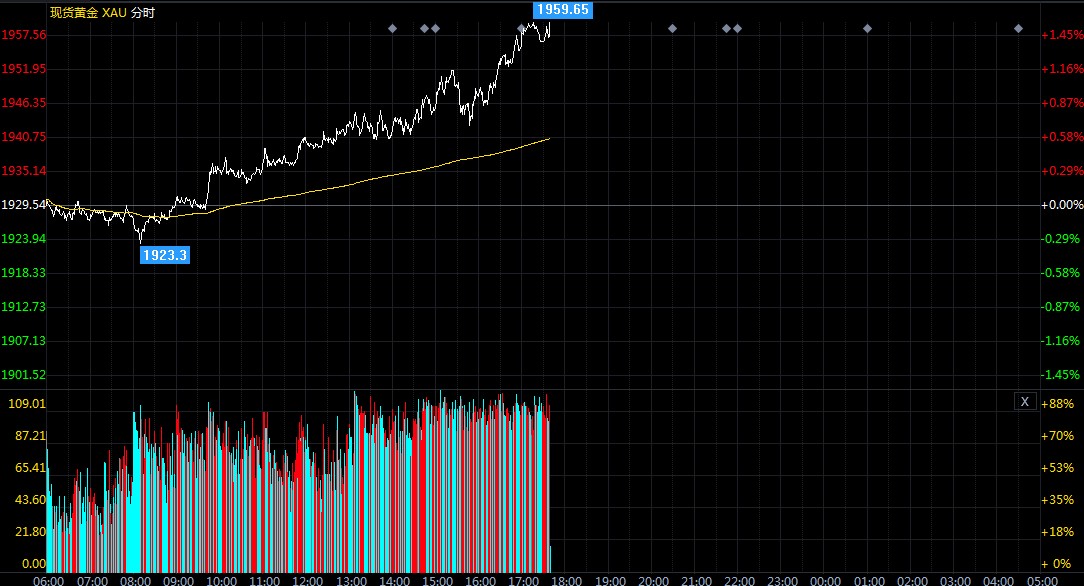Open the diamond marker just before 22:00
The image size is (1084, 586).
727,28
